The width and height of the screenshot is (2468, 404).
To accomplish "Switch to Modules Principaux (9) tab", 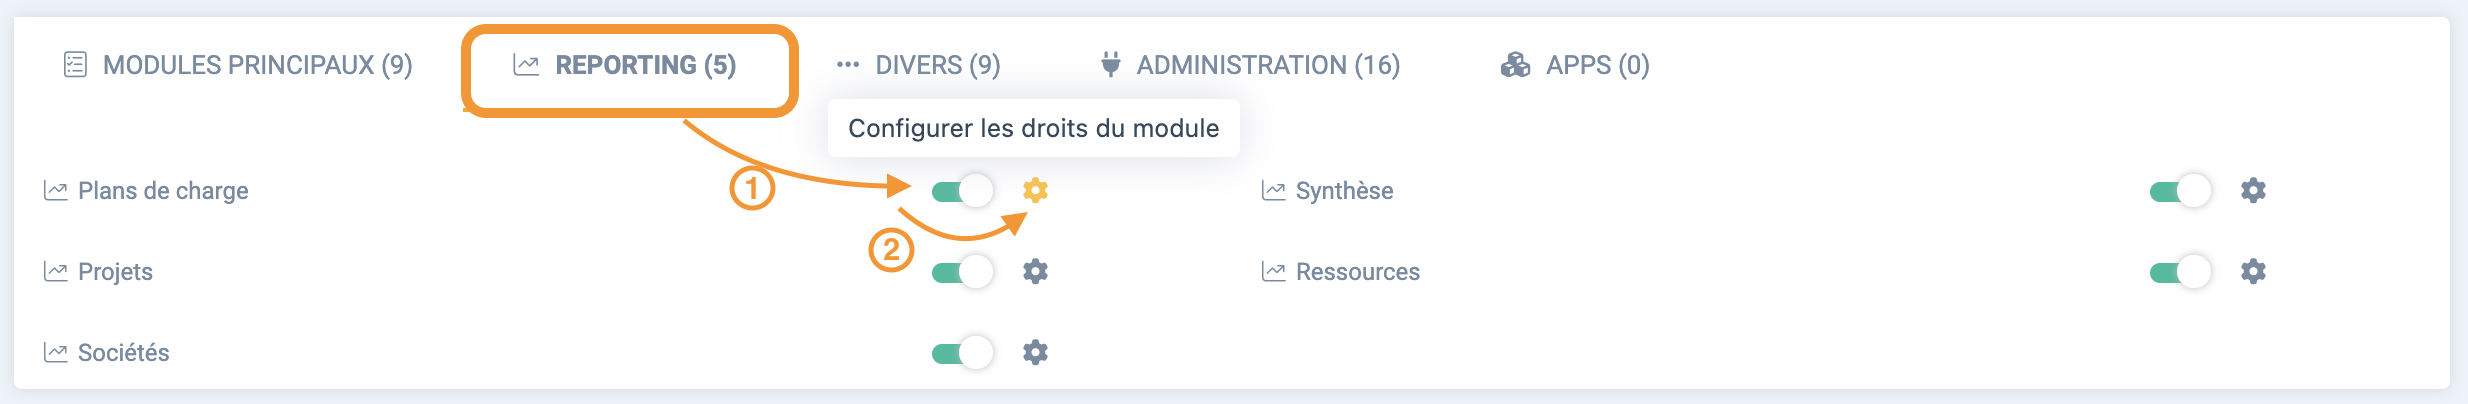I will (238, 65).
